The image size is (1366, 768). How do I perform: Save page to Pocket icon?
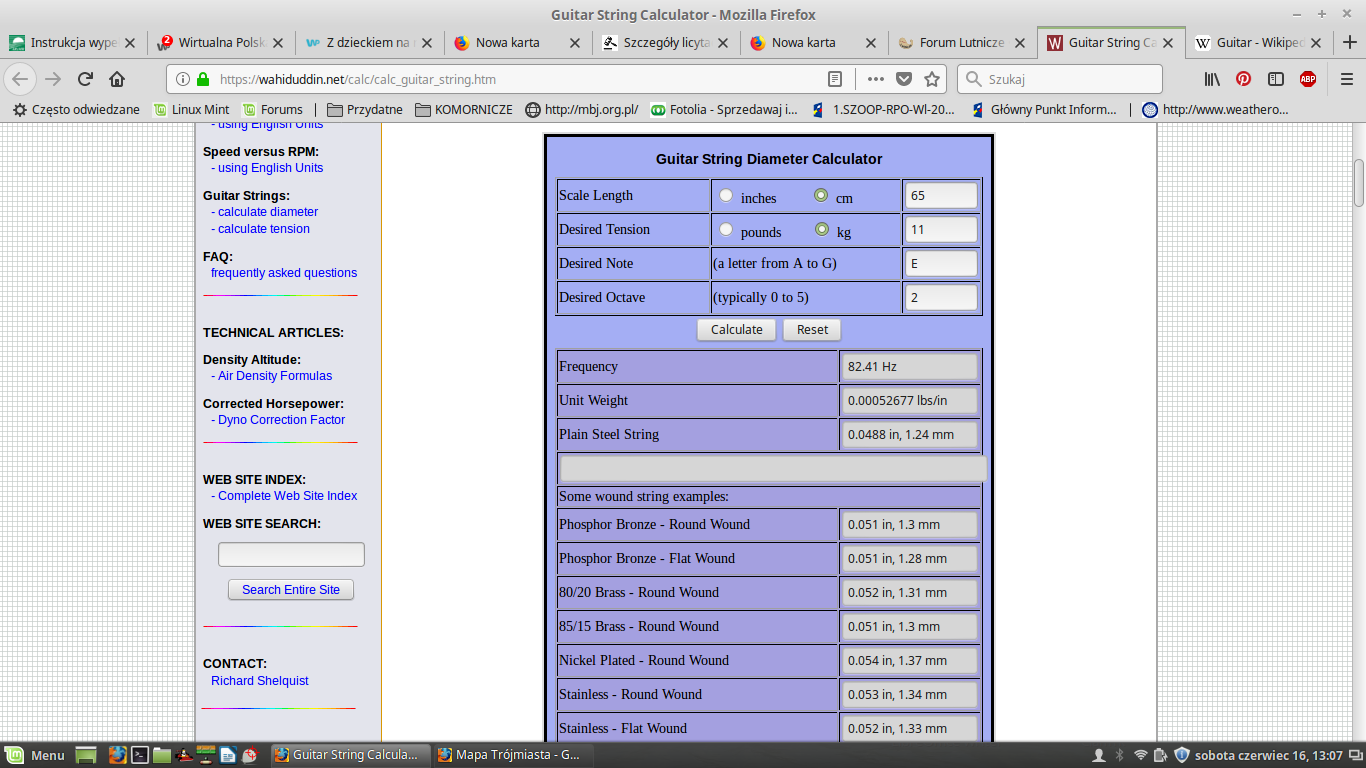(904, 79)
